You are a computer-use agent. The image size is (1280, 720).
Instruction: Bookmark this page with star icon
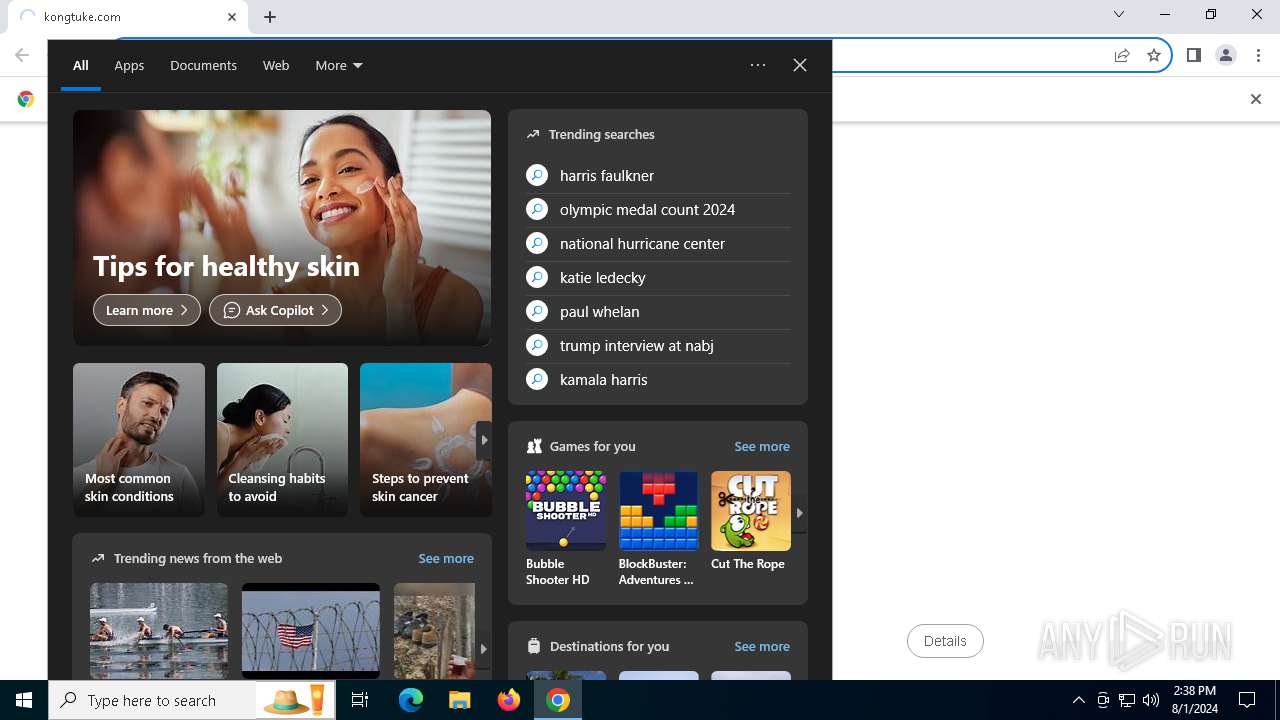pos(1154,55)
